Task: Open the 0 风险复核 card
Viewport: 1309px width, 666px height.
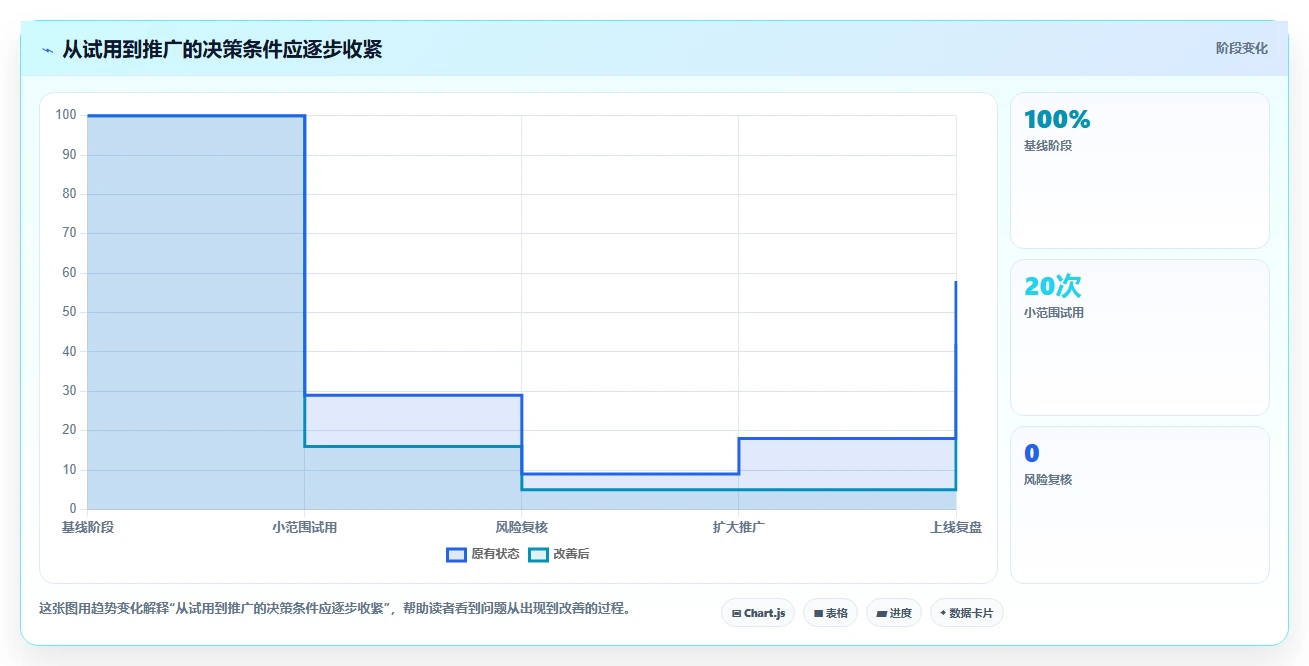Action: [1139, 504]
